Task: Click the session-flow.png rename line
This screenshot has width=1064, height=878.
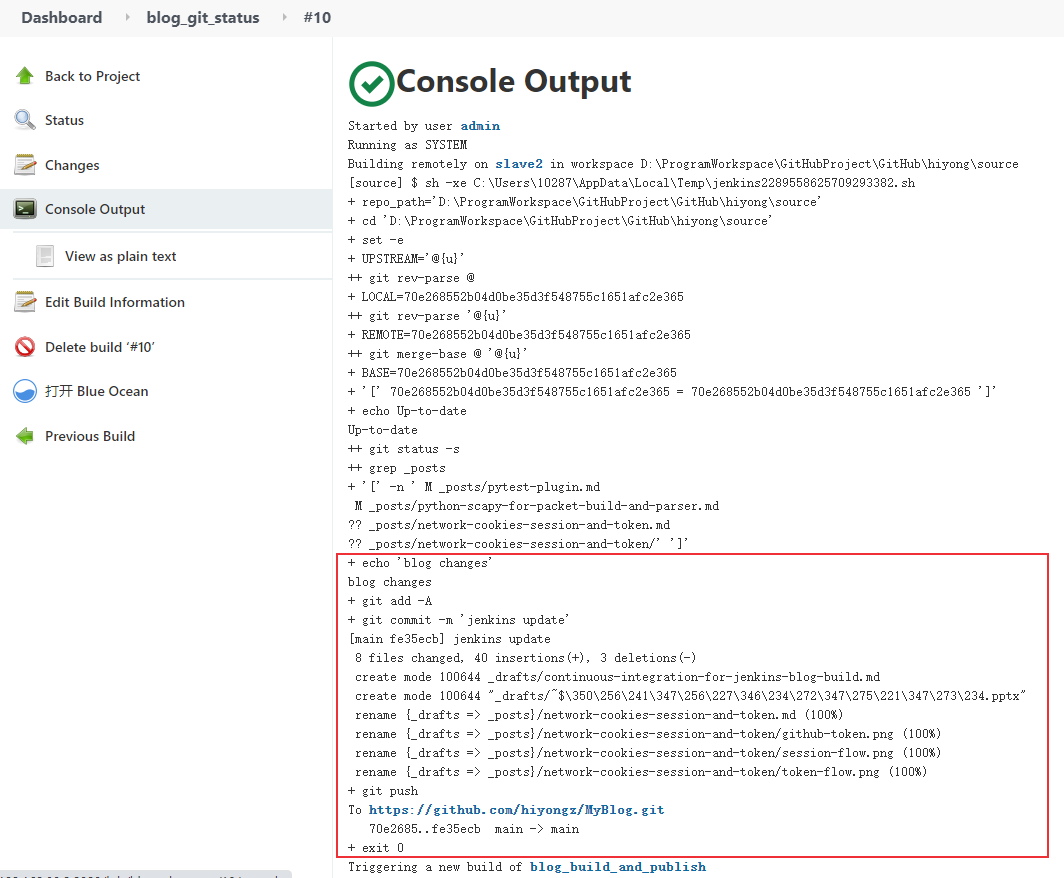Action: [x=647, y=752]
